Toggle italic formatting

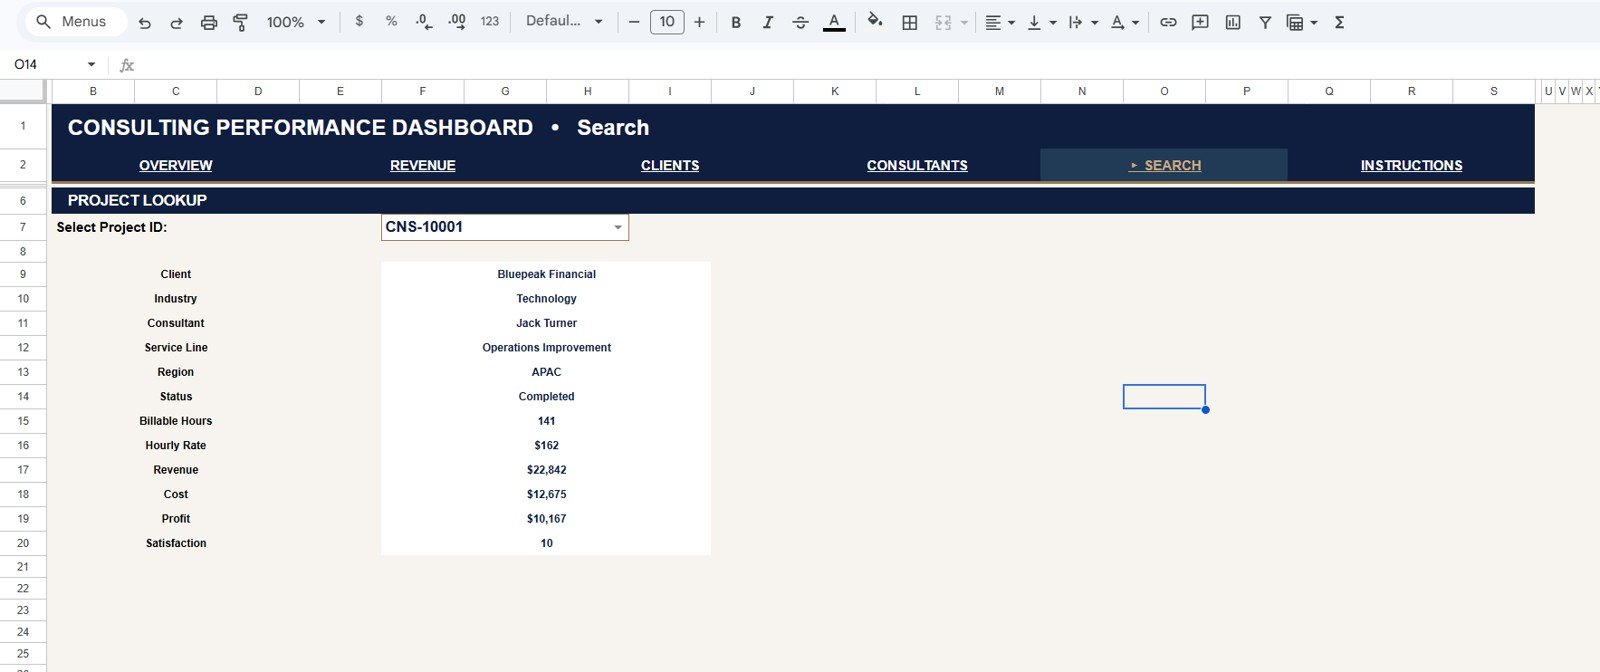768,22
